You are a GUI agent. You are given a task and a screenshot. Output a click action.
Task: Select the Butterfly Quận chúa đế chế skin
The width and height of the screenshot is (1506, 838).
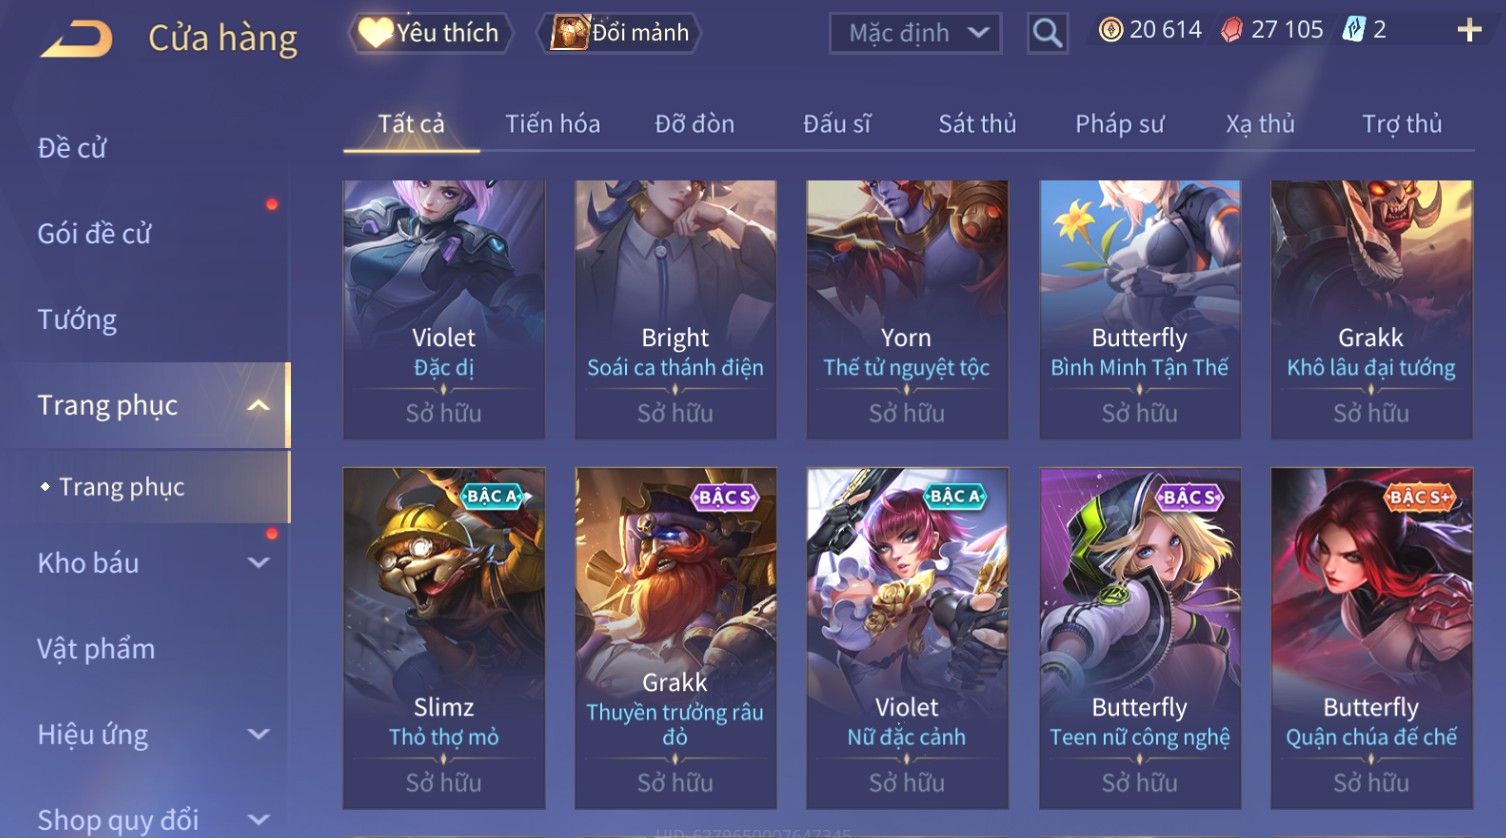(1371, 638)
